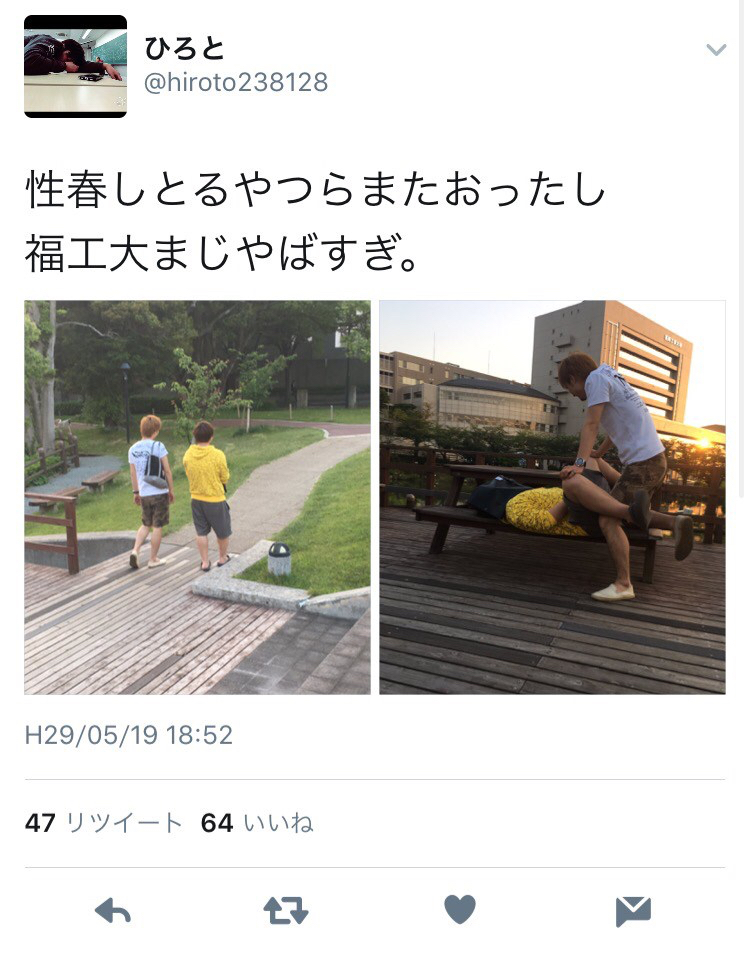Viewport: 750px width, 955px height.
Task: Open the left photo of two people walking
Action: click(197, 497)
